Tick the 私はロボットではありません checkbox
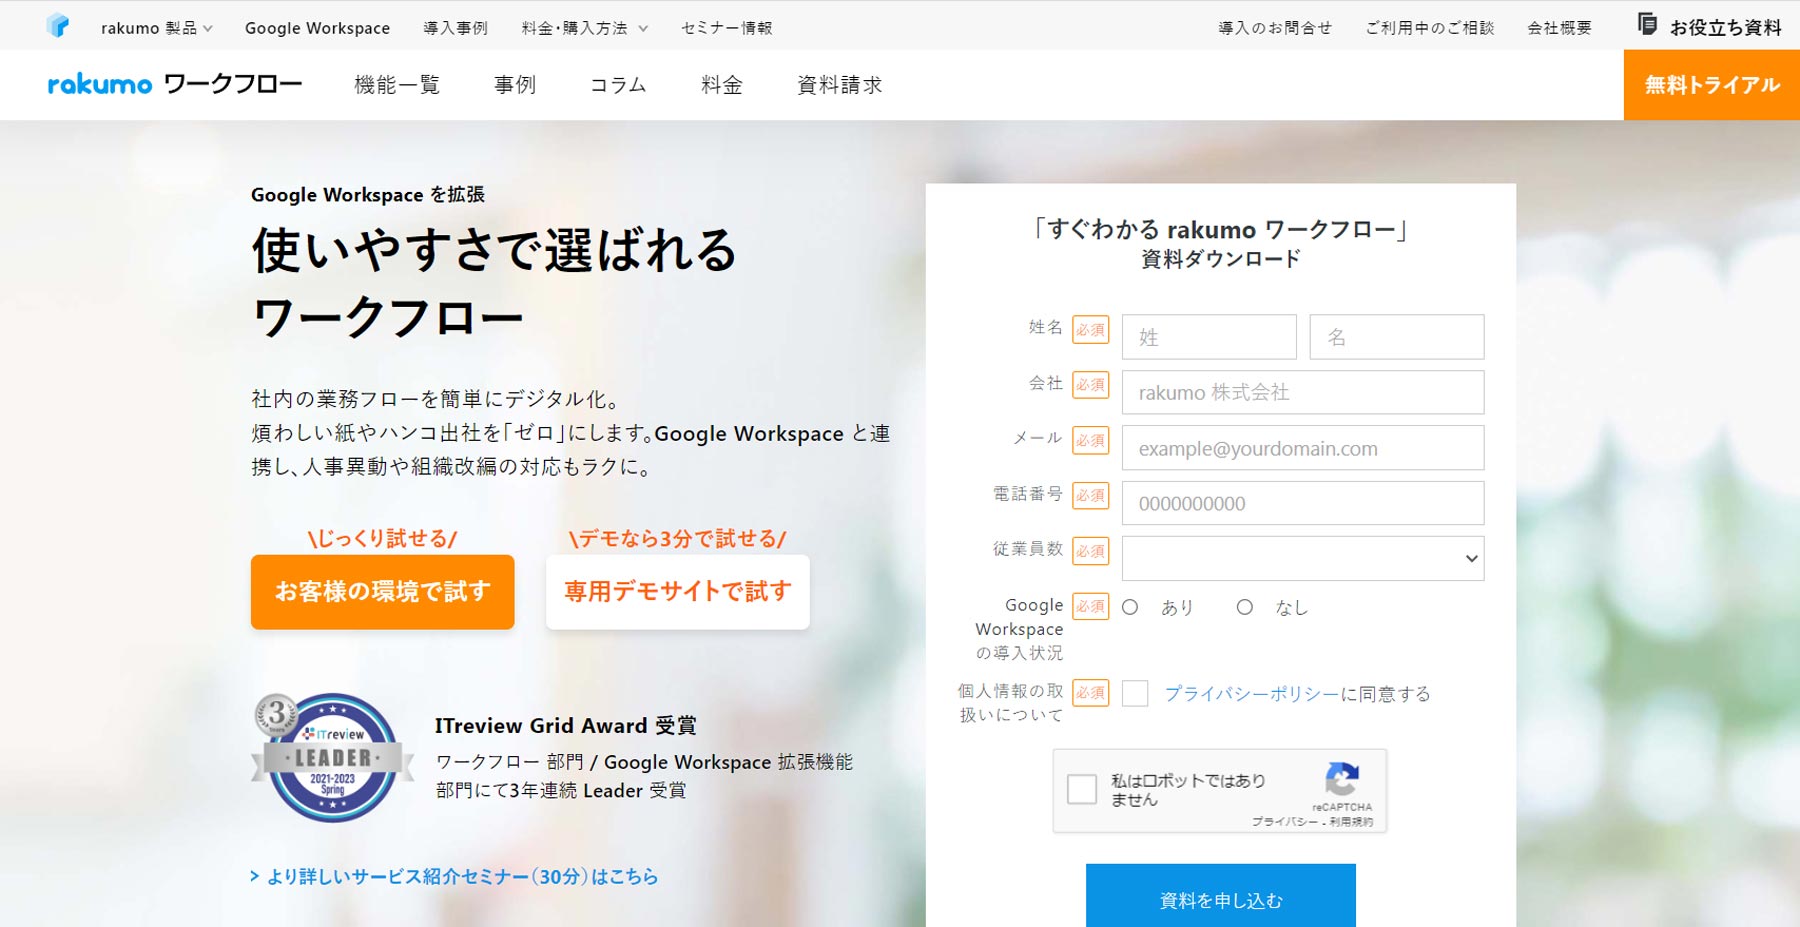Screen dimensions: 1800x927 click(x=1082, y=789)
